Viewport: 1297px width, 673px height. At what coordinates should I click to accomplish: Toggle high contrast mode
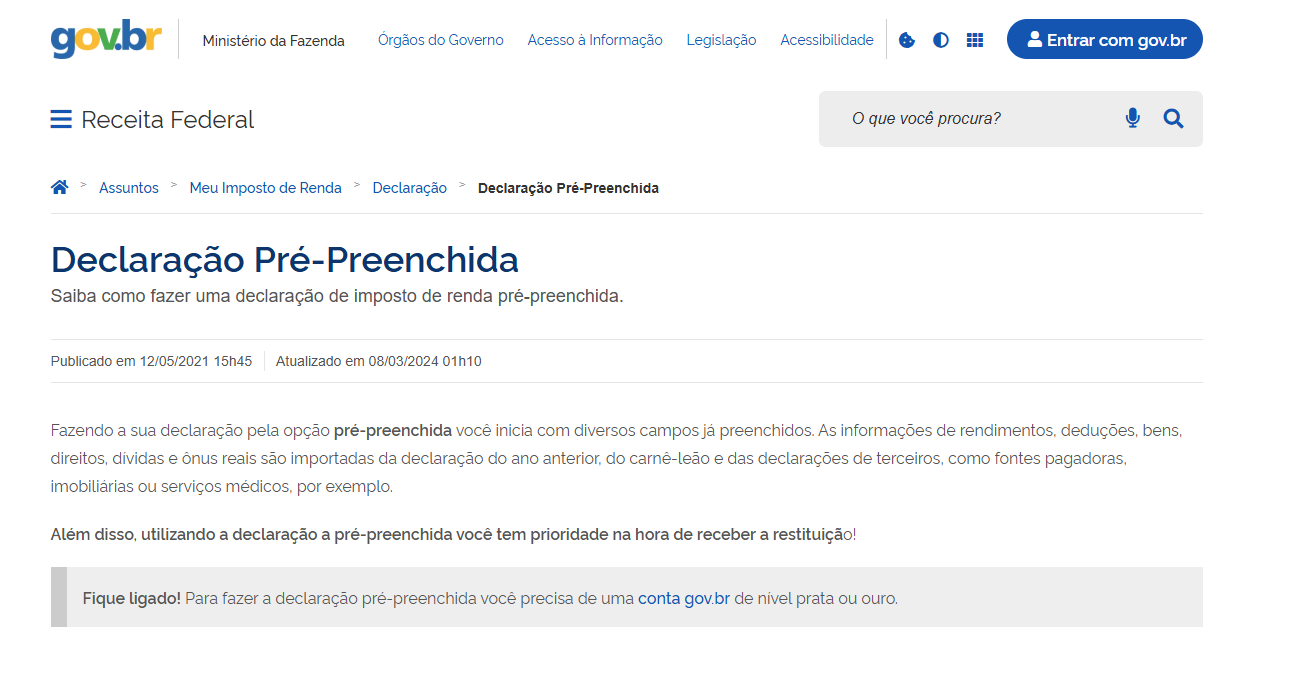941,40
